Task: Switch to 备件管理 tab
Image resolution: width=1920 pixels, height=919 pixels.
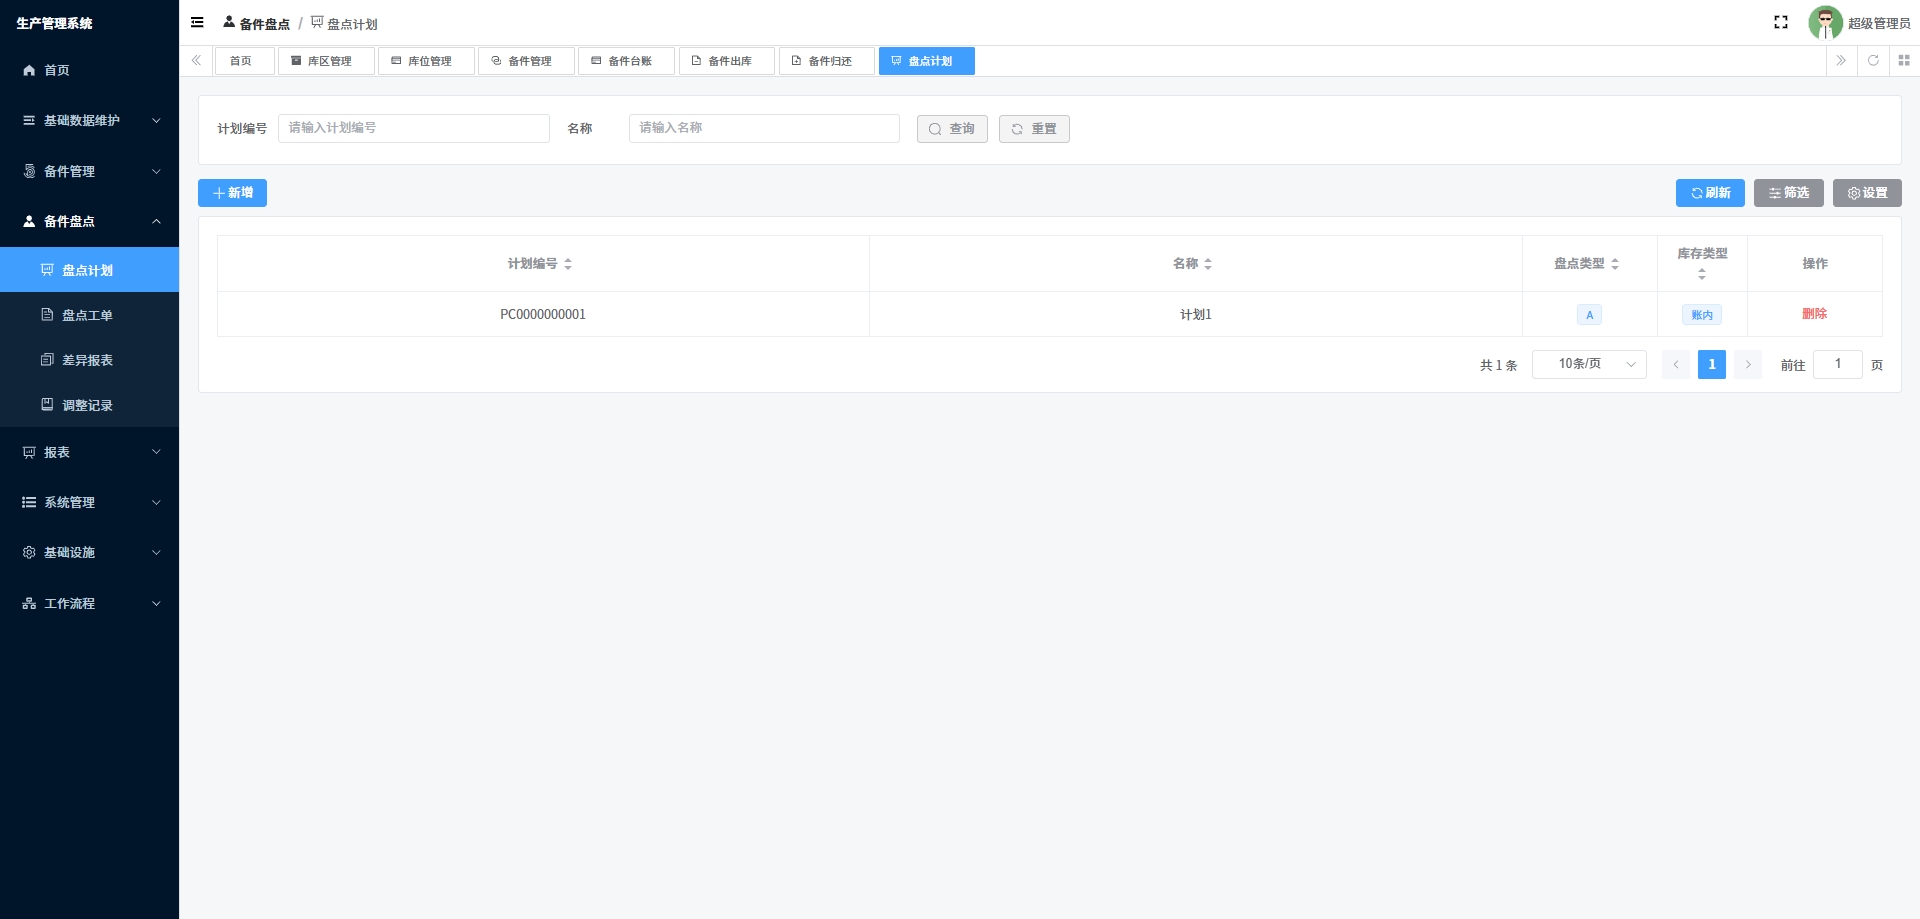Action: (x=526, y=61)
